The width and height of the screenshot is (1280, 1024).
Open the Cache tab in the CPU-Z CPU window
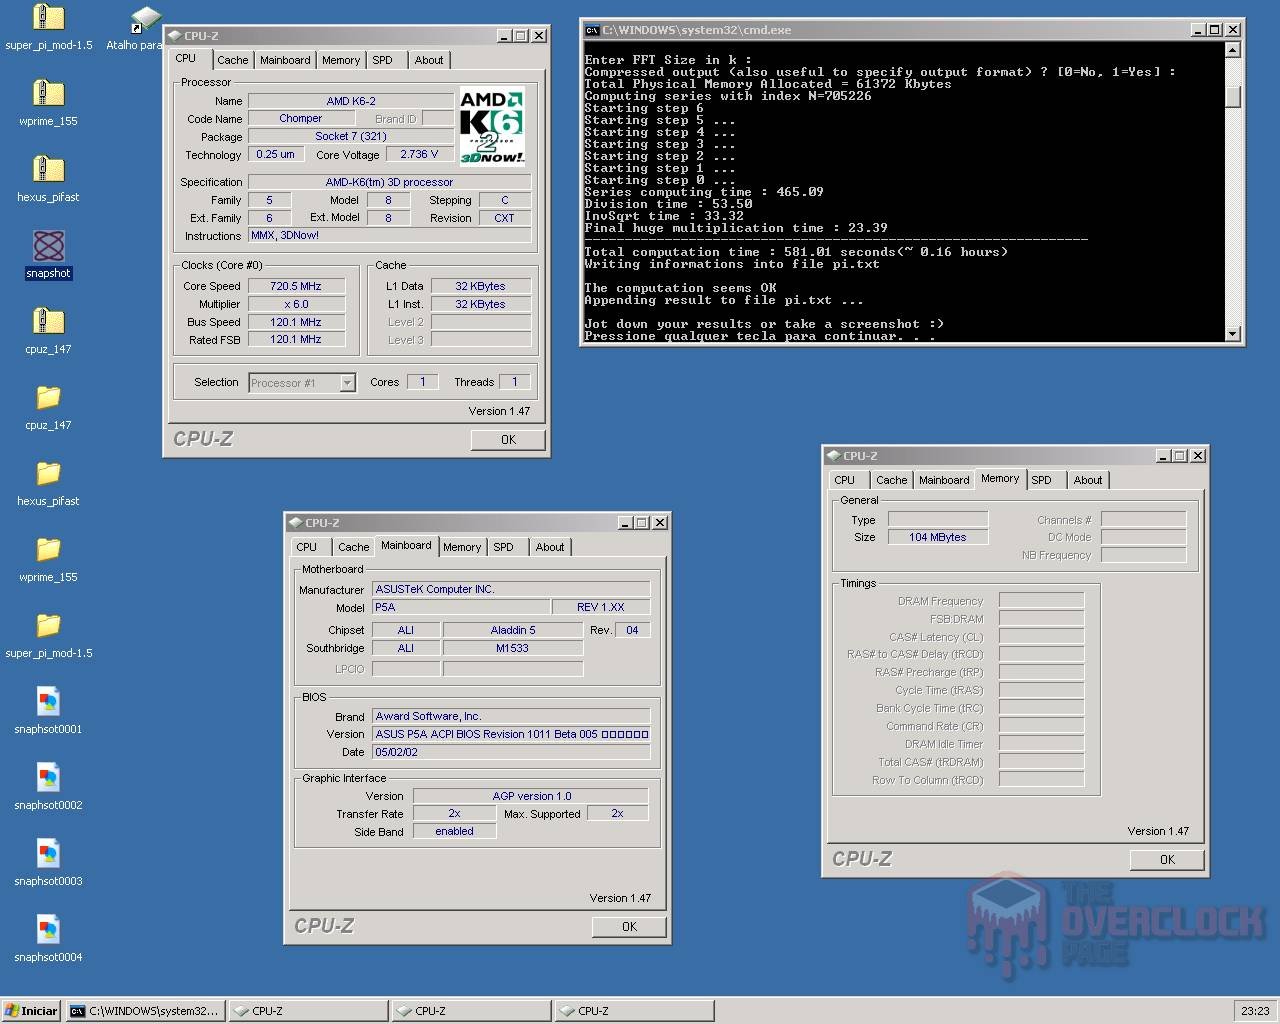click(x=233, y=60)
